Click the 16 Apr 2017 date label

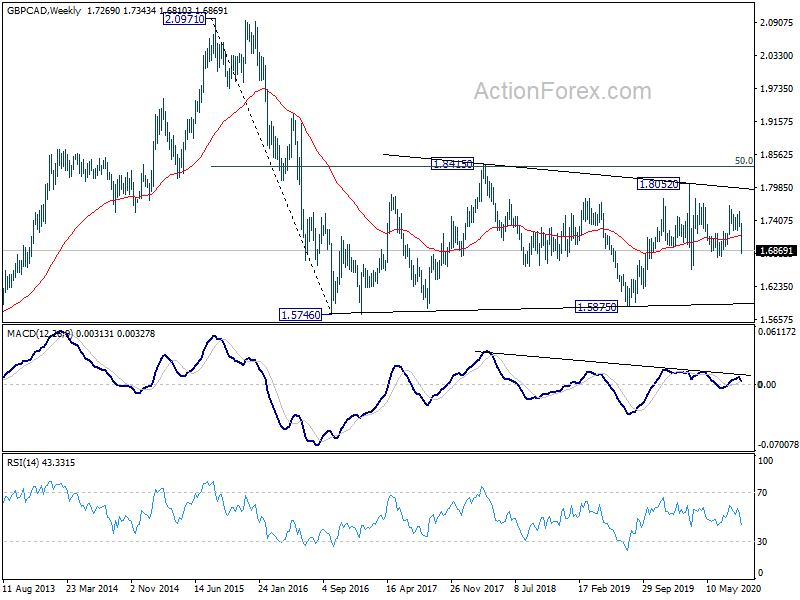click(x=411, y=589)
